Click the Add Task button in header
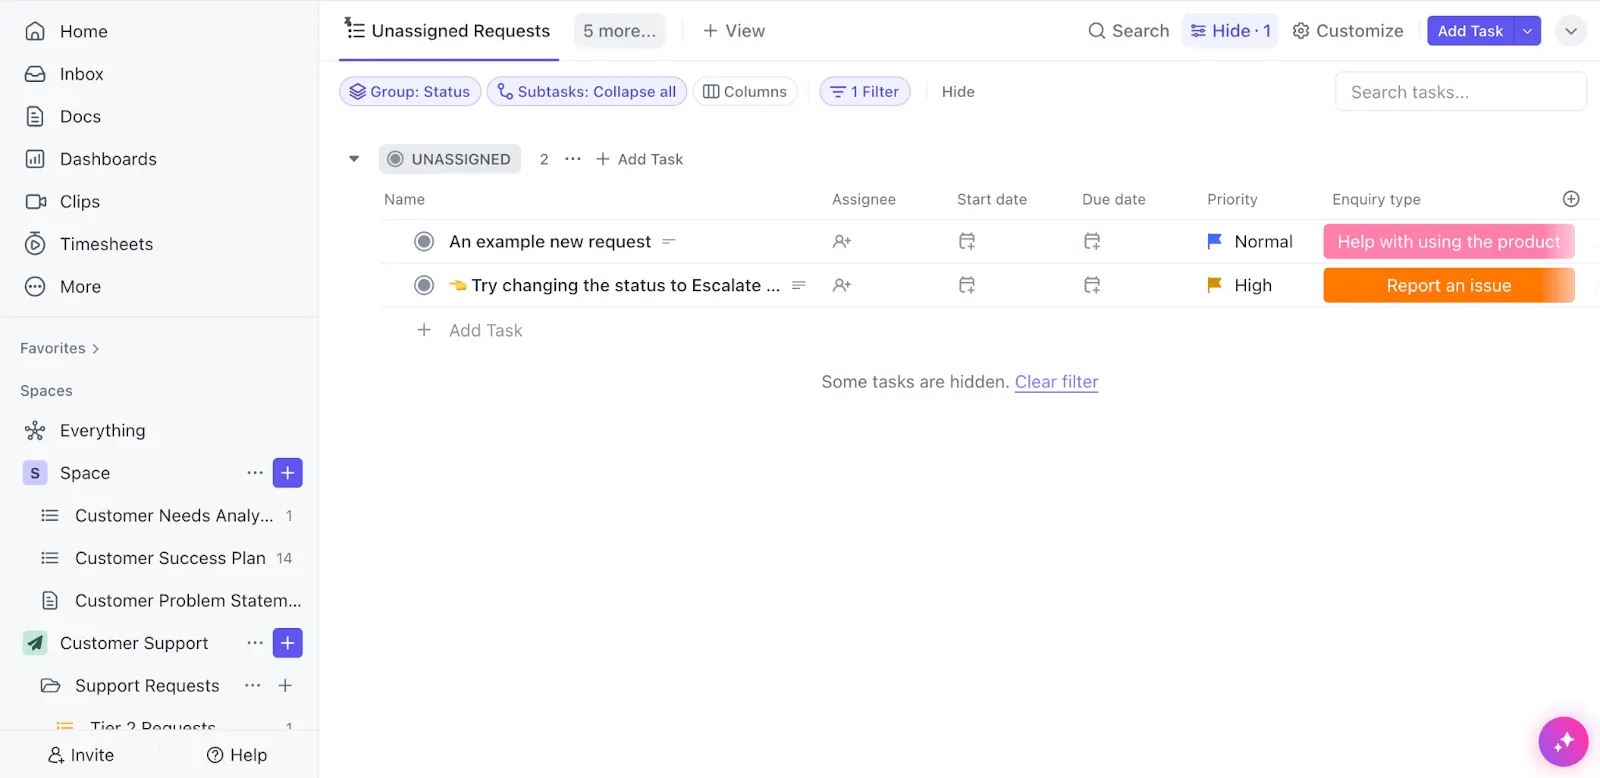The image size is (1600, 778). [x=1470, y=31]
